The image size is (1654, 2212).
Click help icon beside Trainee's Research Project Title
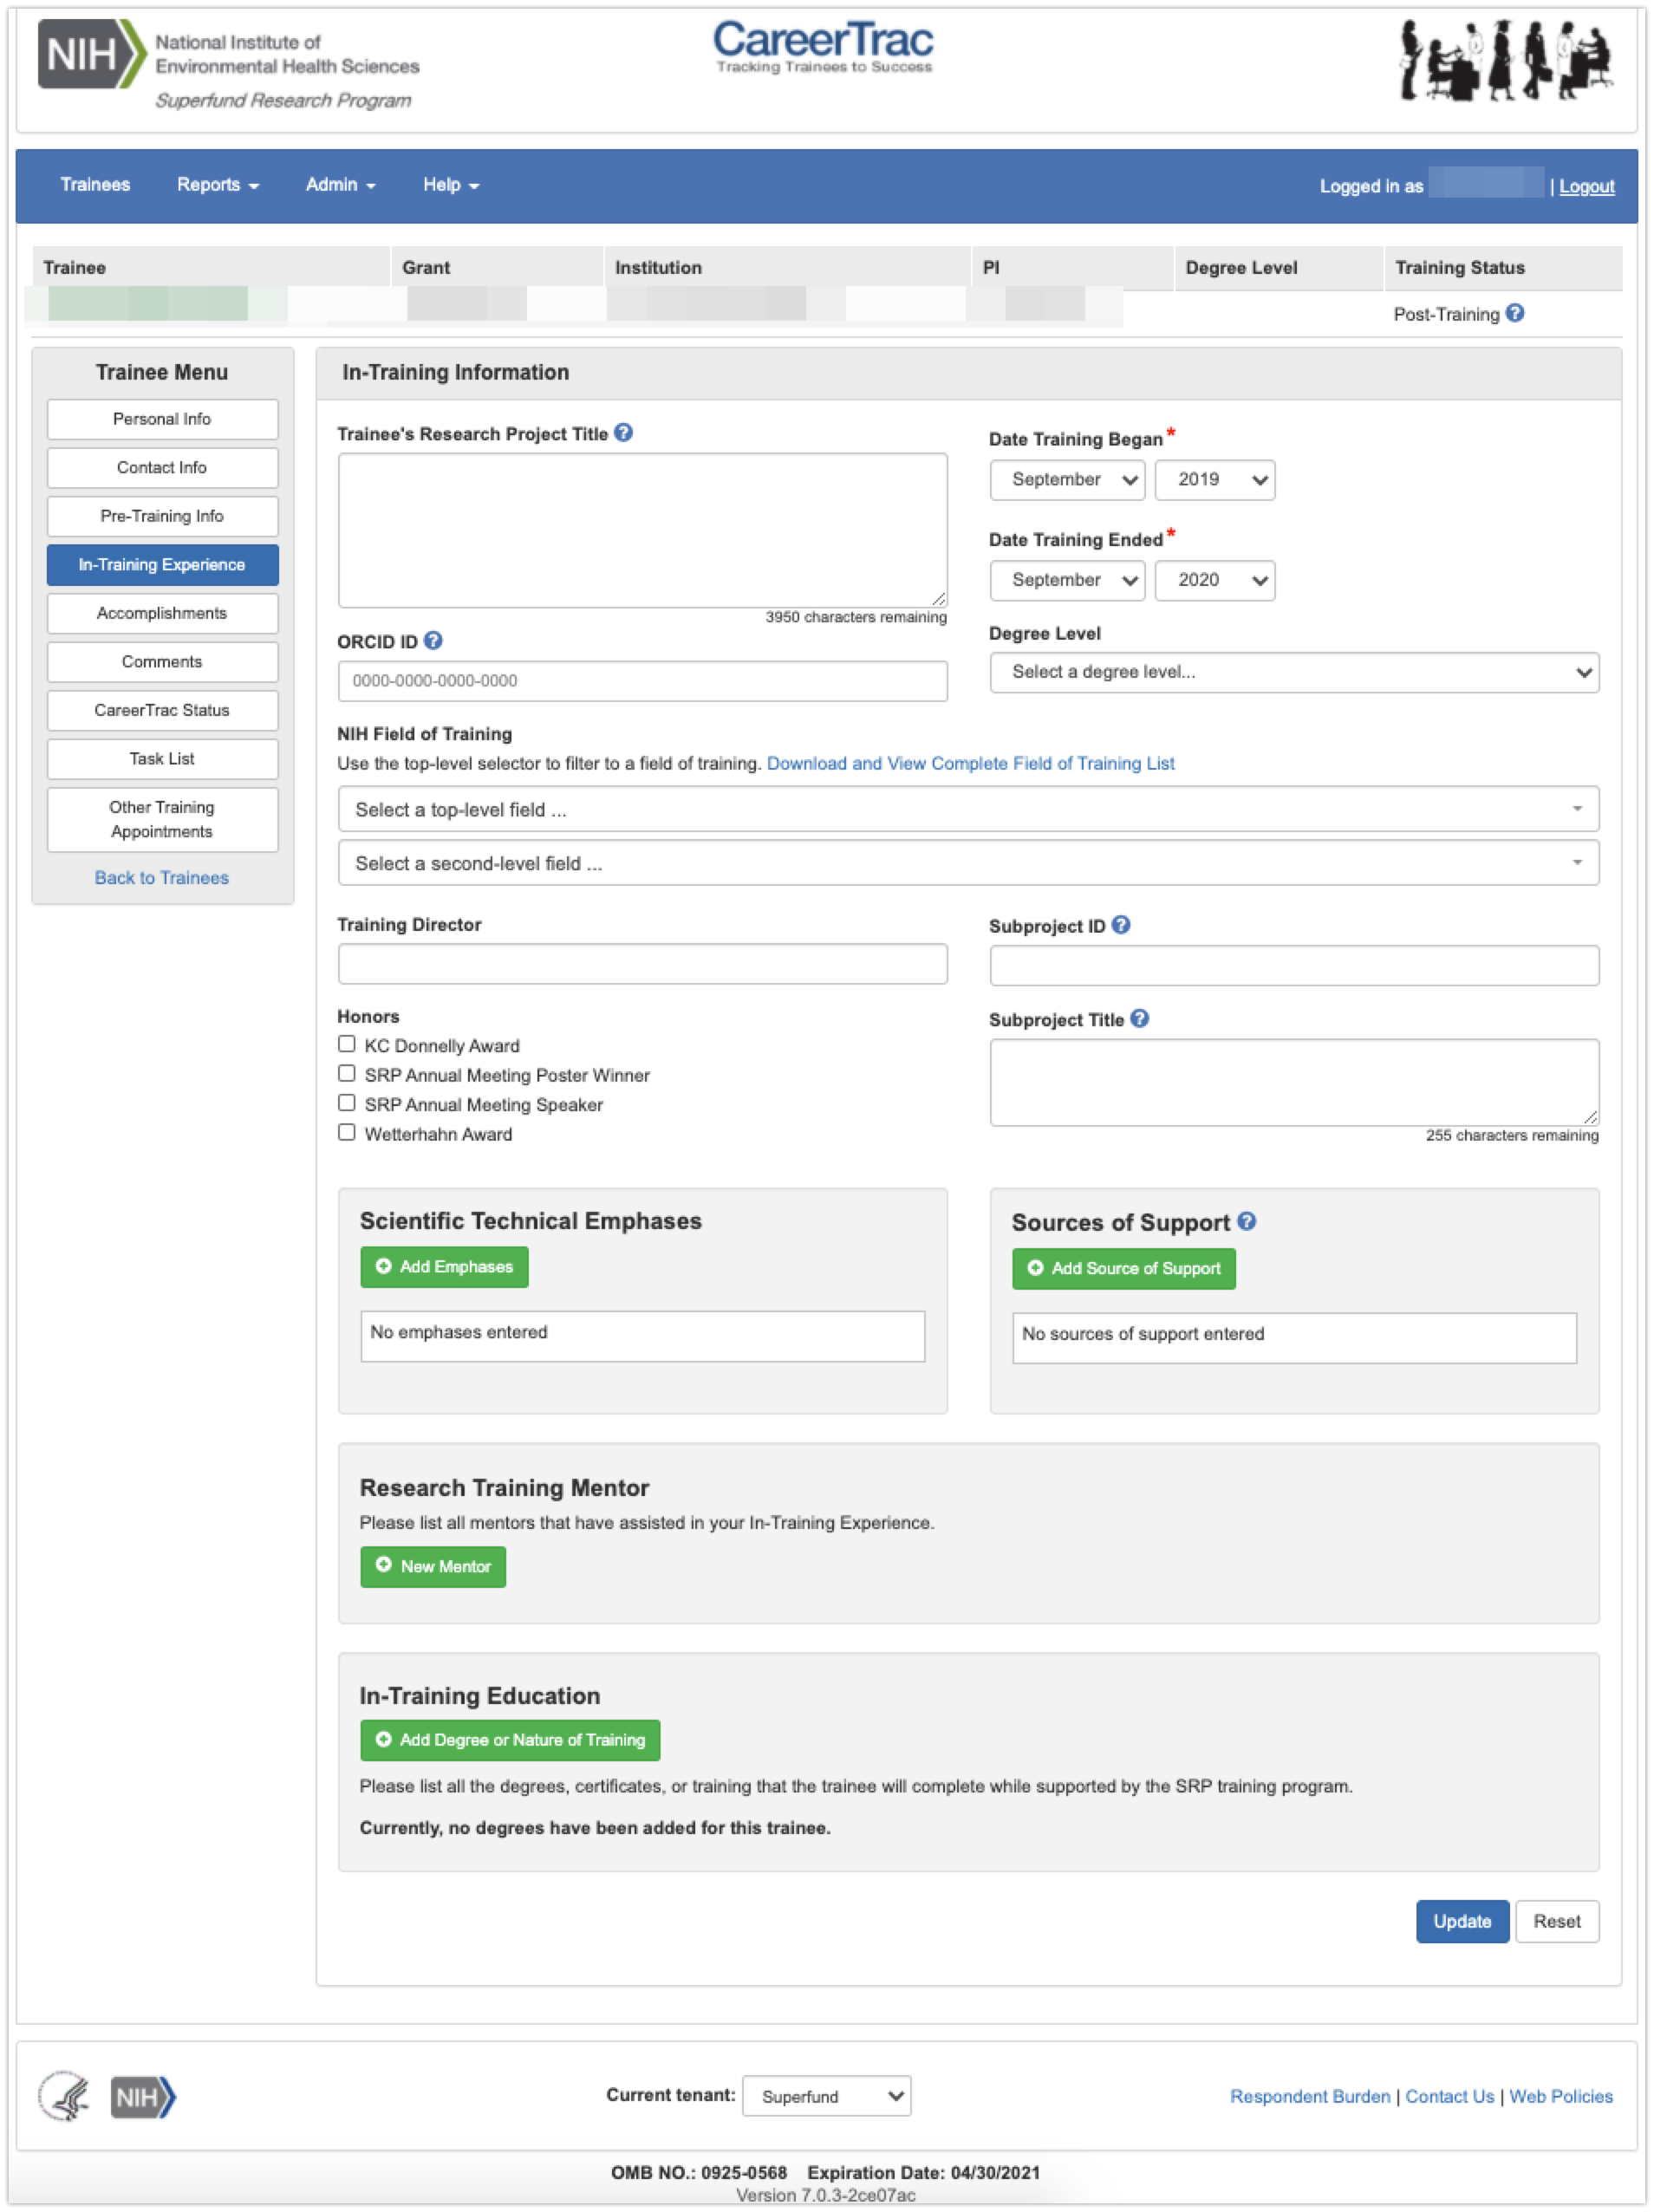coord(623,433)
